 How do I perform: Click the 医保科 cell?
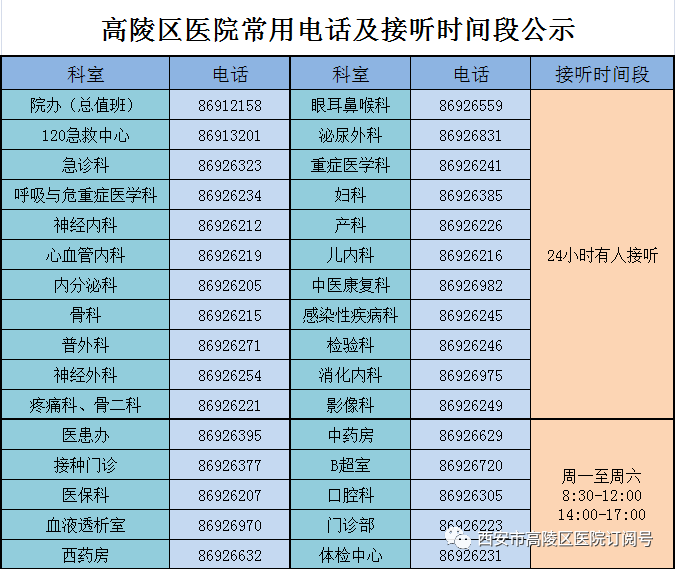click(85, 495)
